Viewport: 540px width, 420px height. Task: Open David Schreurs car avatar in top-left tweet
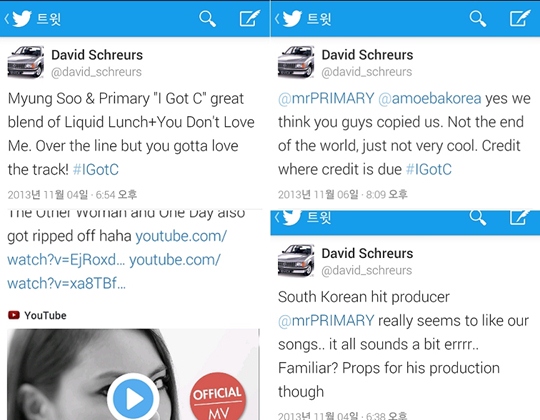click(26, 62)
